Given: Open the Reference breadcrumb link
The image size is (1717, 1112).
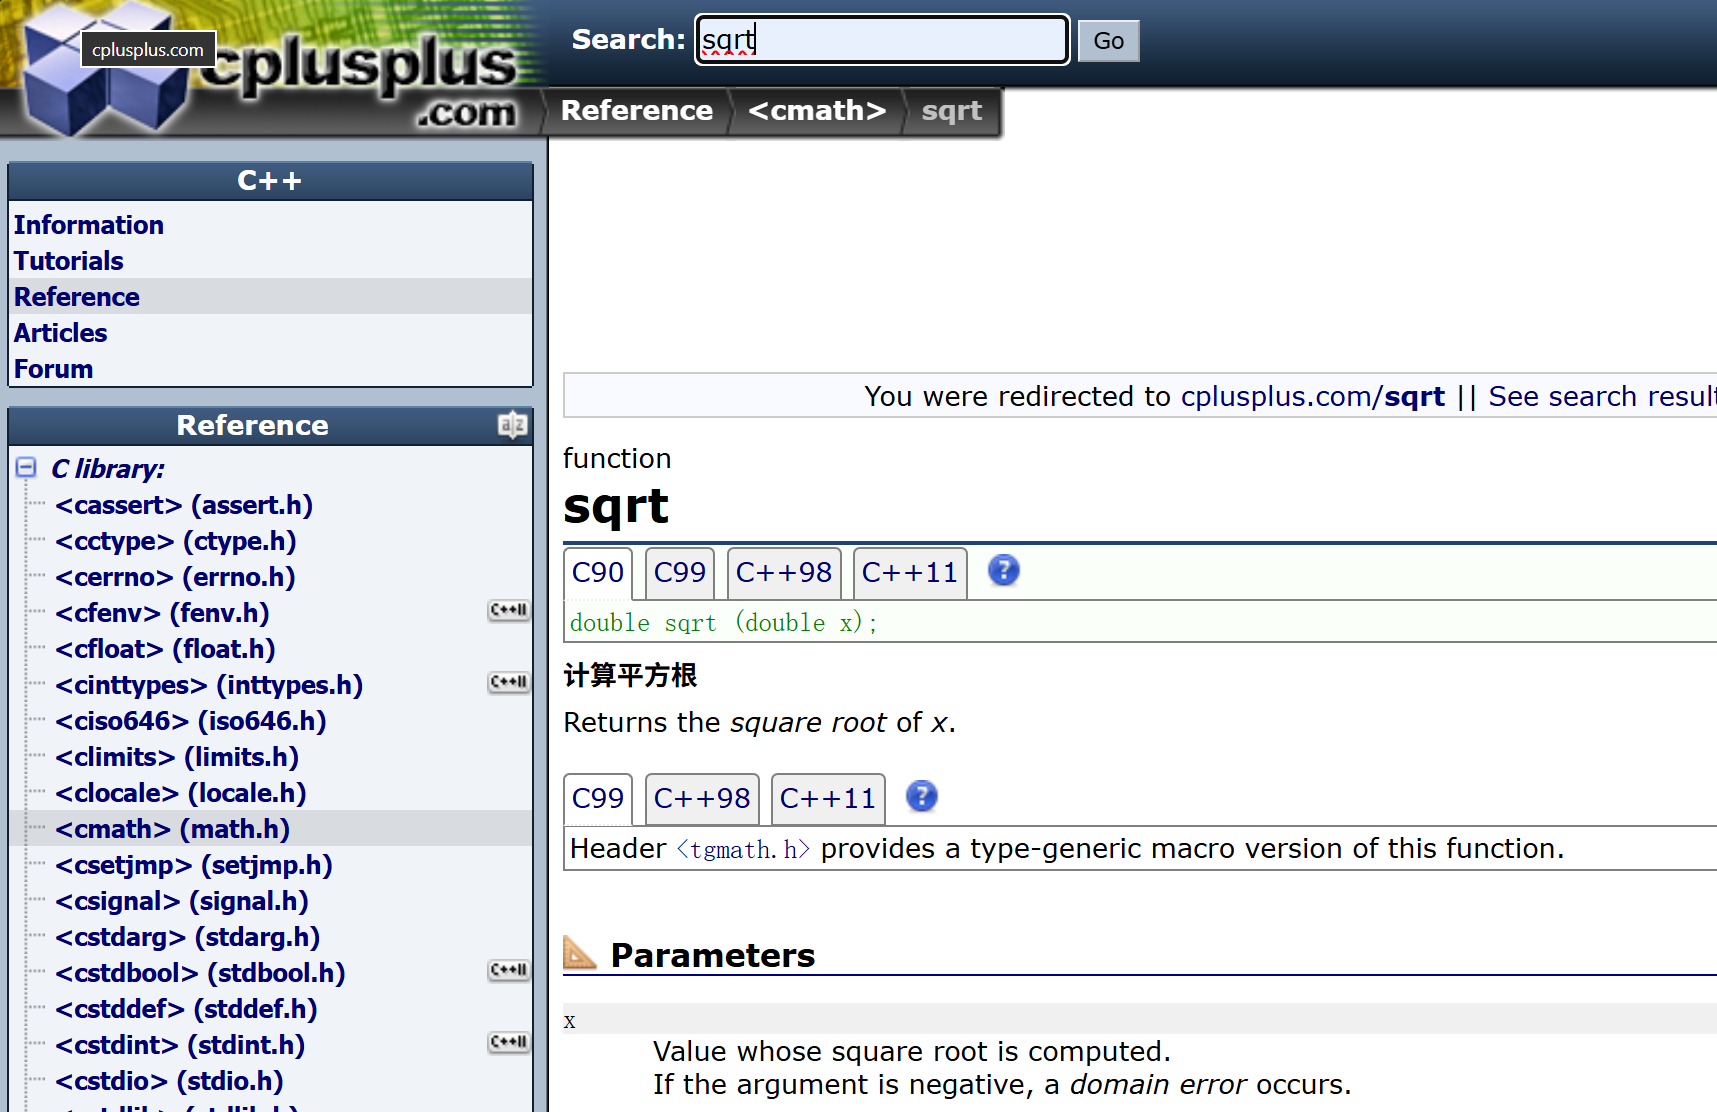Looking at the screenshot, I should [x=637, y=111].
